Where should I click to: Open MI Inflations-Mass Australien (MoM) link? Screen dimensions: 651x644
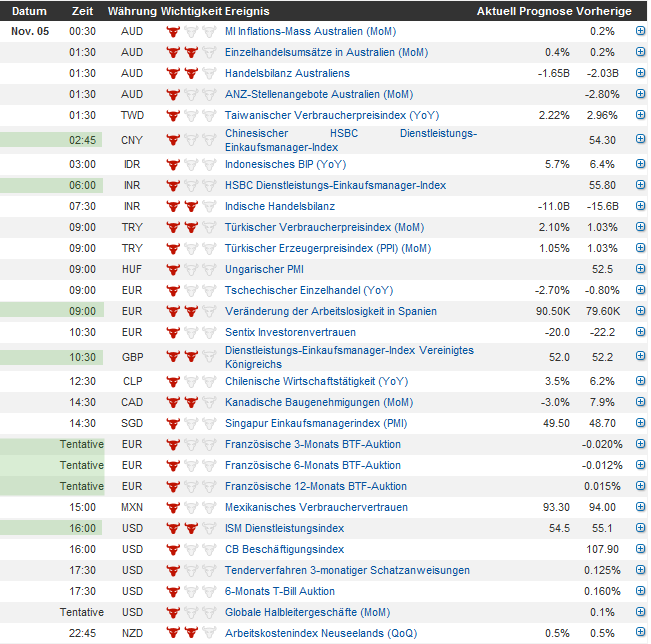pyautogui.click(x=310, y=32)
